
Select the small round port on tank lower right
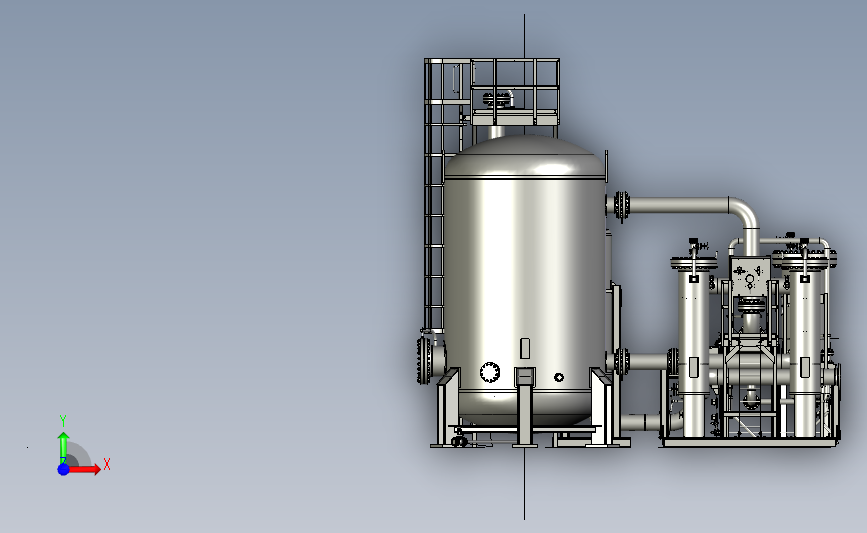coord(559,377)
